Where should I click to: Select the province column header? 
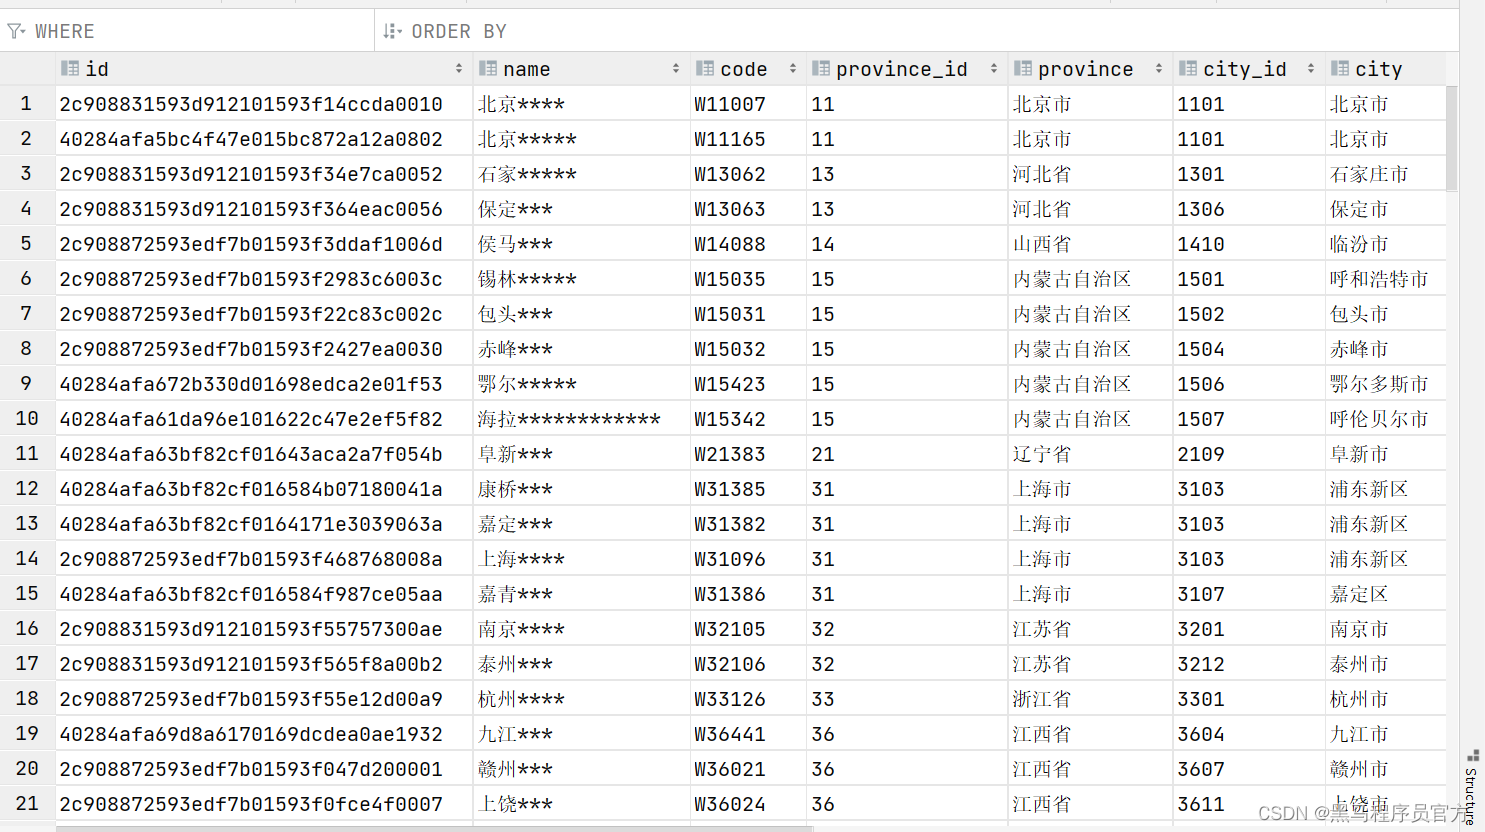pos(1091,69)
